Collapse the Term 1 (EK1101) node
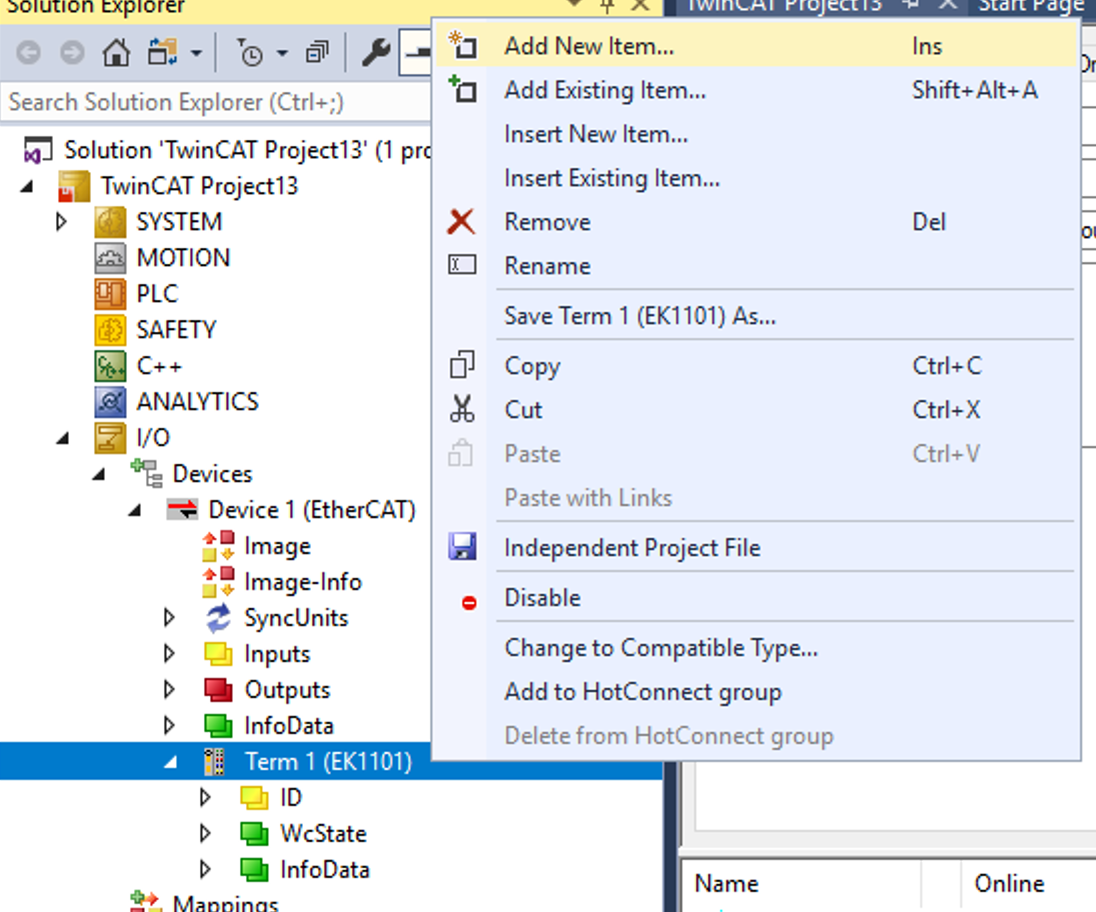1096x912 pixels. click(170, 762)
